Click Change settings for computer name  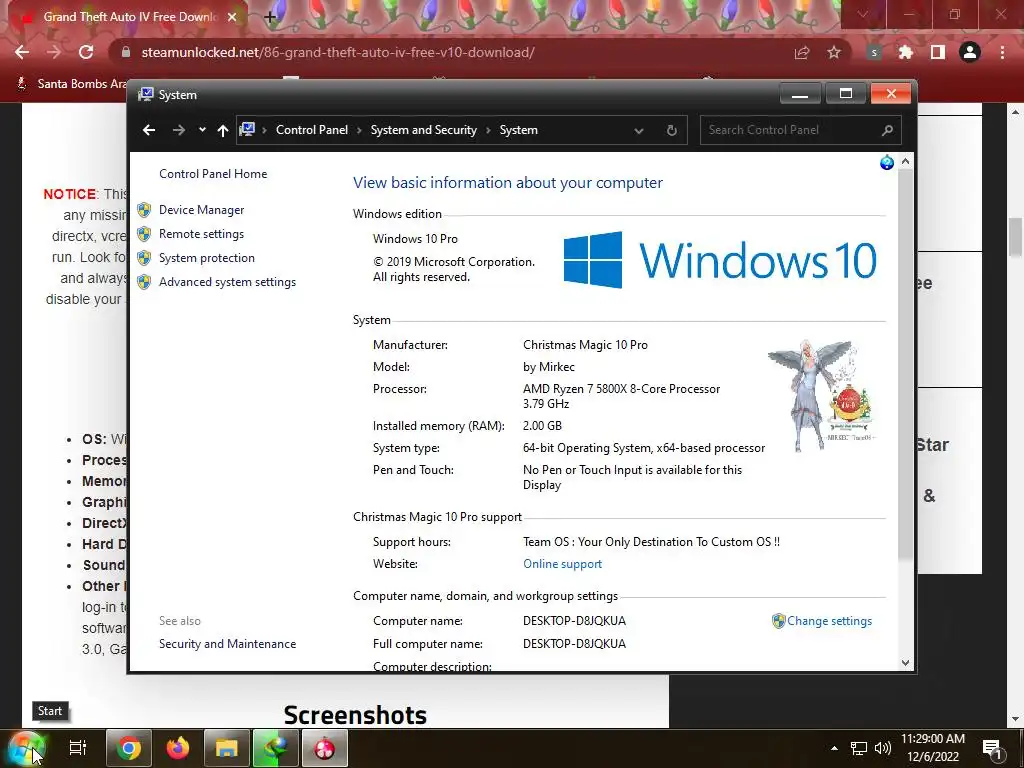click(829, 621)
